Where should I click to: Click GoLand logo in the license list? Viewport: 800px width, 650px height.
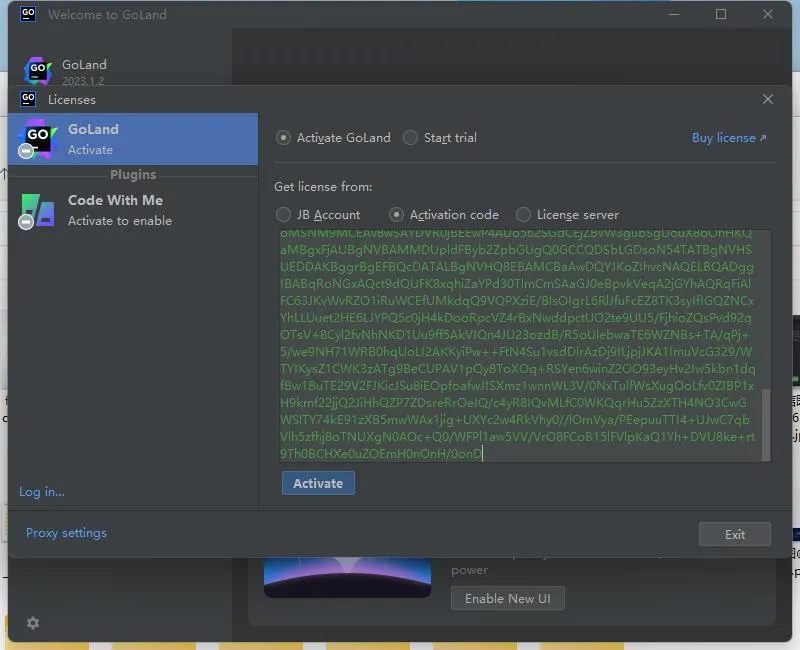pos(37,139)
